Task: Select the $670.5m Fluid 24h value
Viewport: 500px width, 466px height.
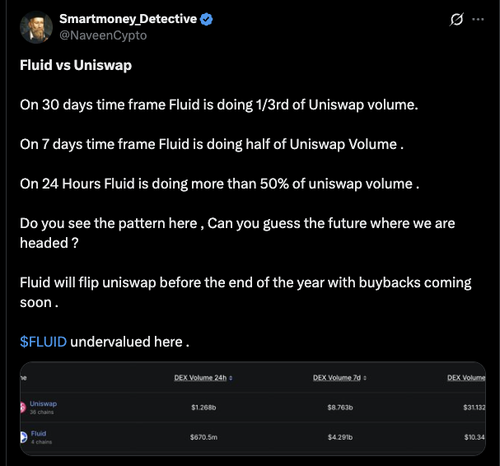Action: point(204,437)
